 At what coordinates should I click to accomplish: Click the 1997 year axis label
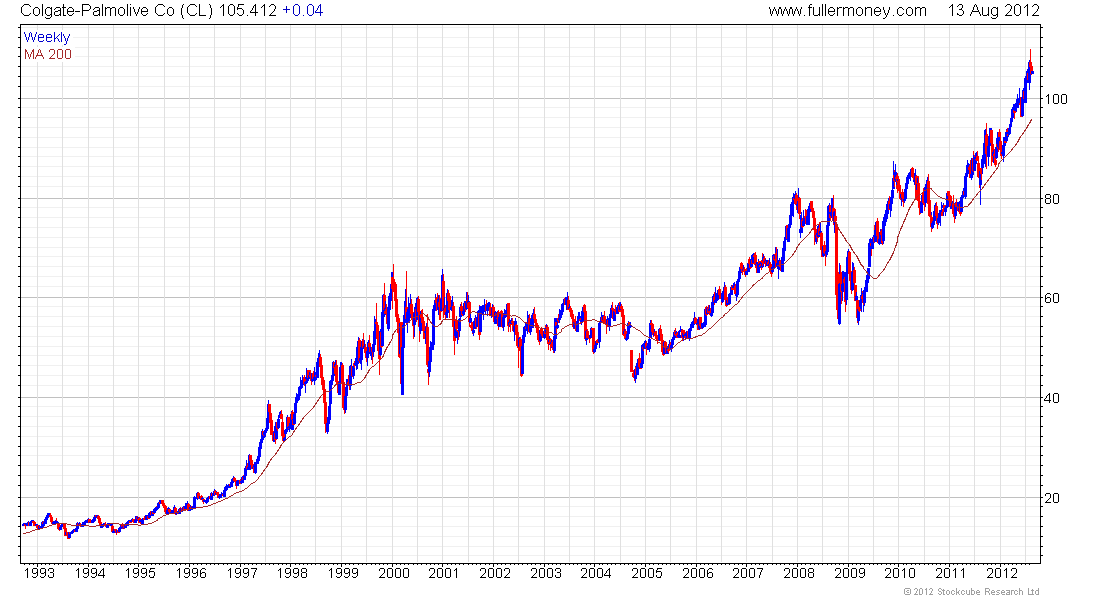[241, 573]
